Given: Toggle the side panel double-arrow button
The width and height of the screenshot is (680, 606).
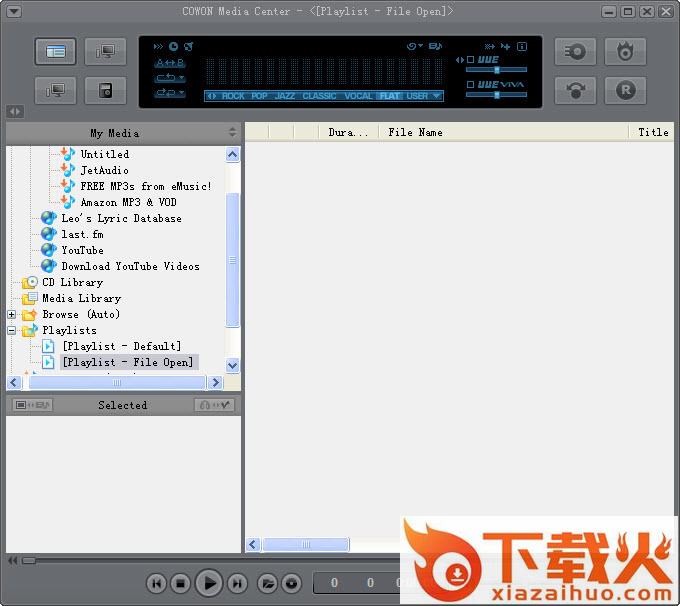Looking at the screenshot, I should (15, 111).
